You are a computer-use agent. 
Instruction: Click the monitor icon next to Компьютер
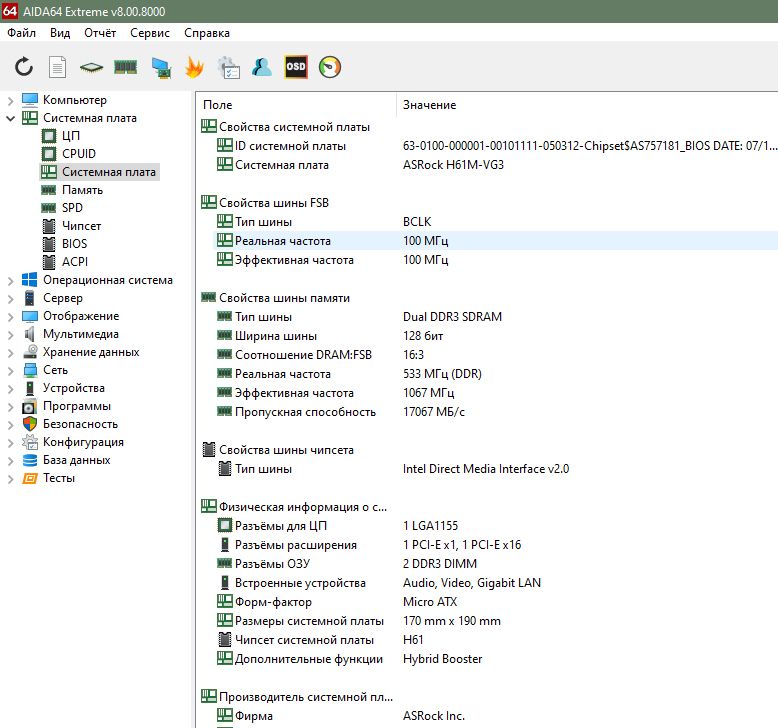(30, 100)
